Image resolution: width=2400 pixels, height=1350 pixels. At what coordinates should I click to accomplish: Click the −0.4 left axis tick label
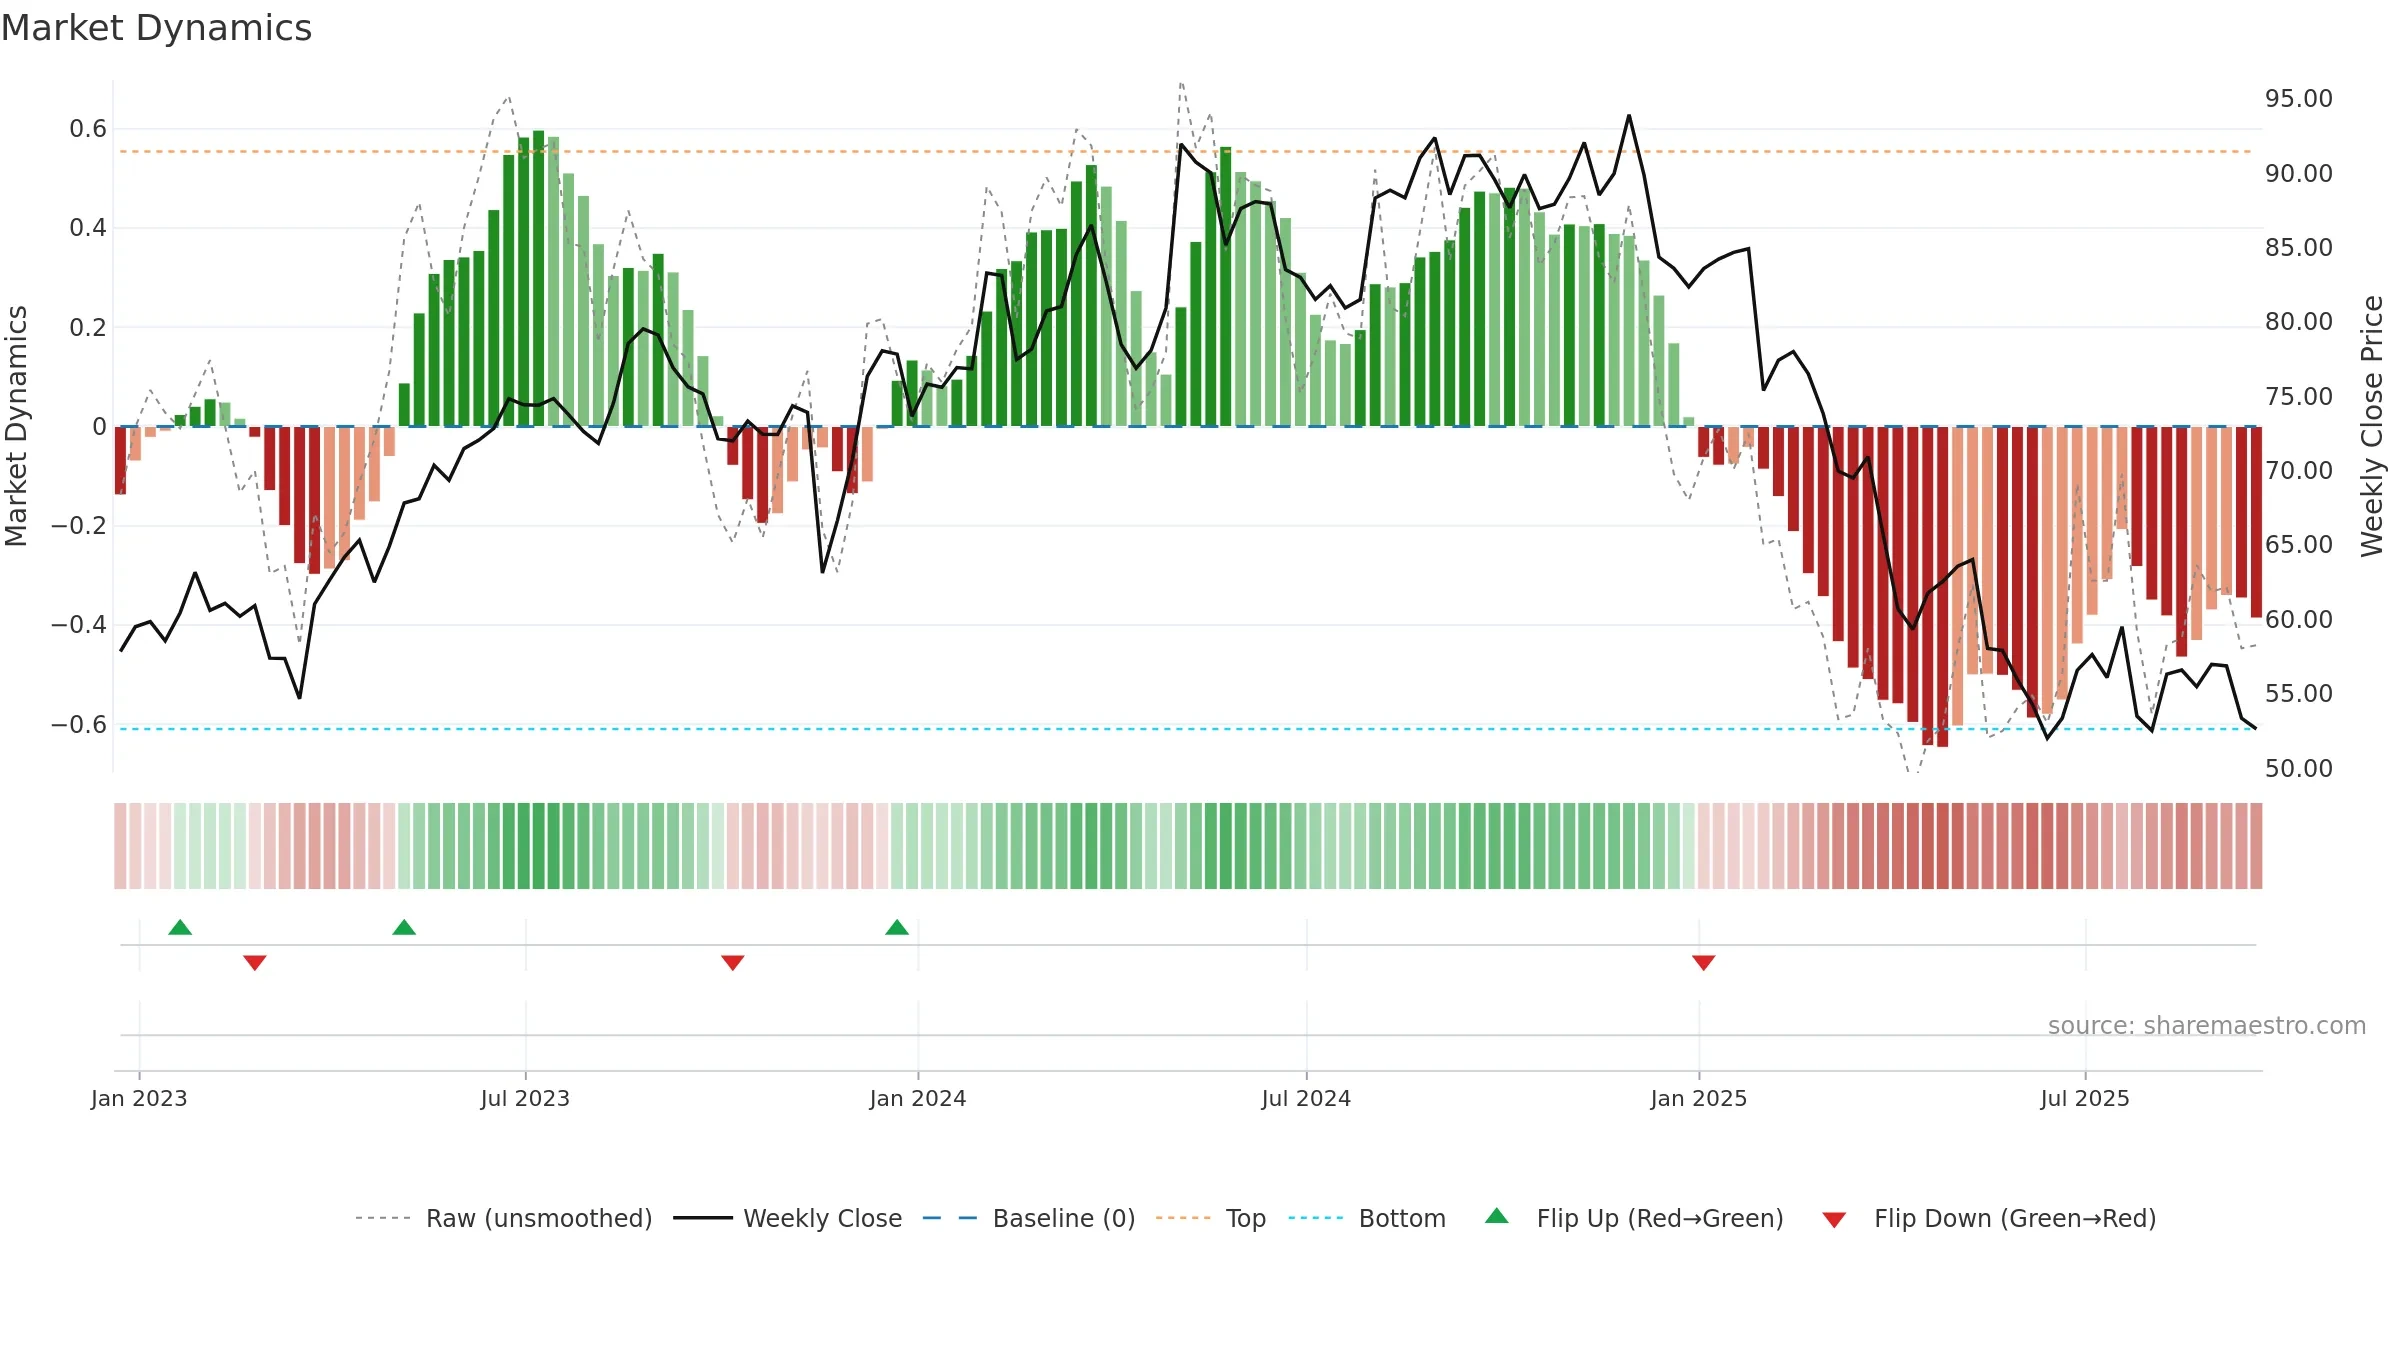coord(79,624)
